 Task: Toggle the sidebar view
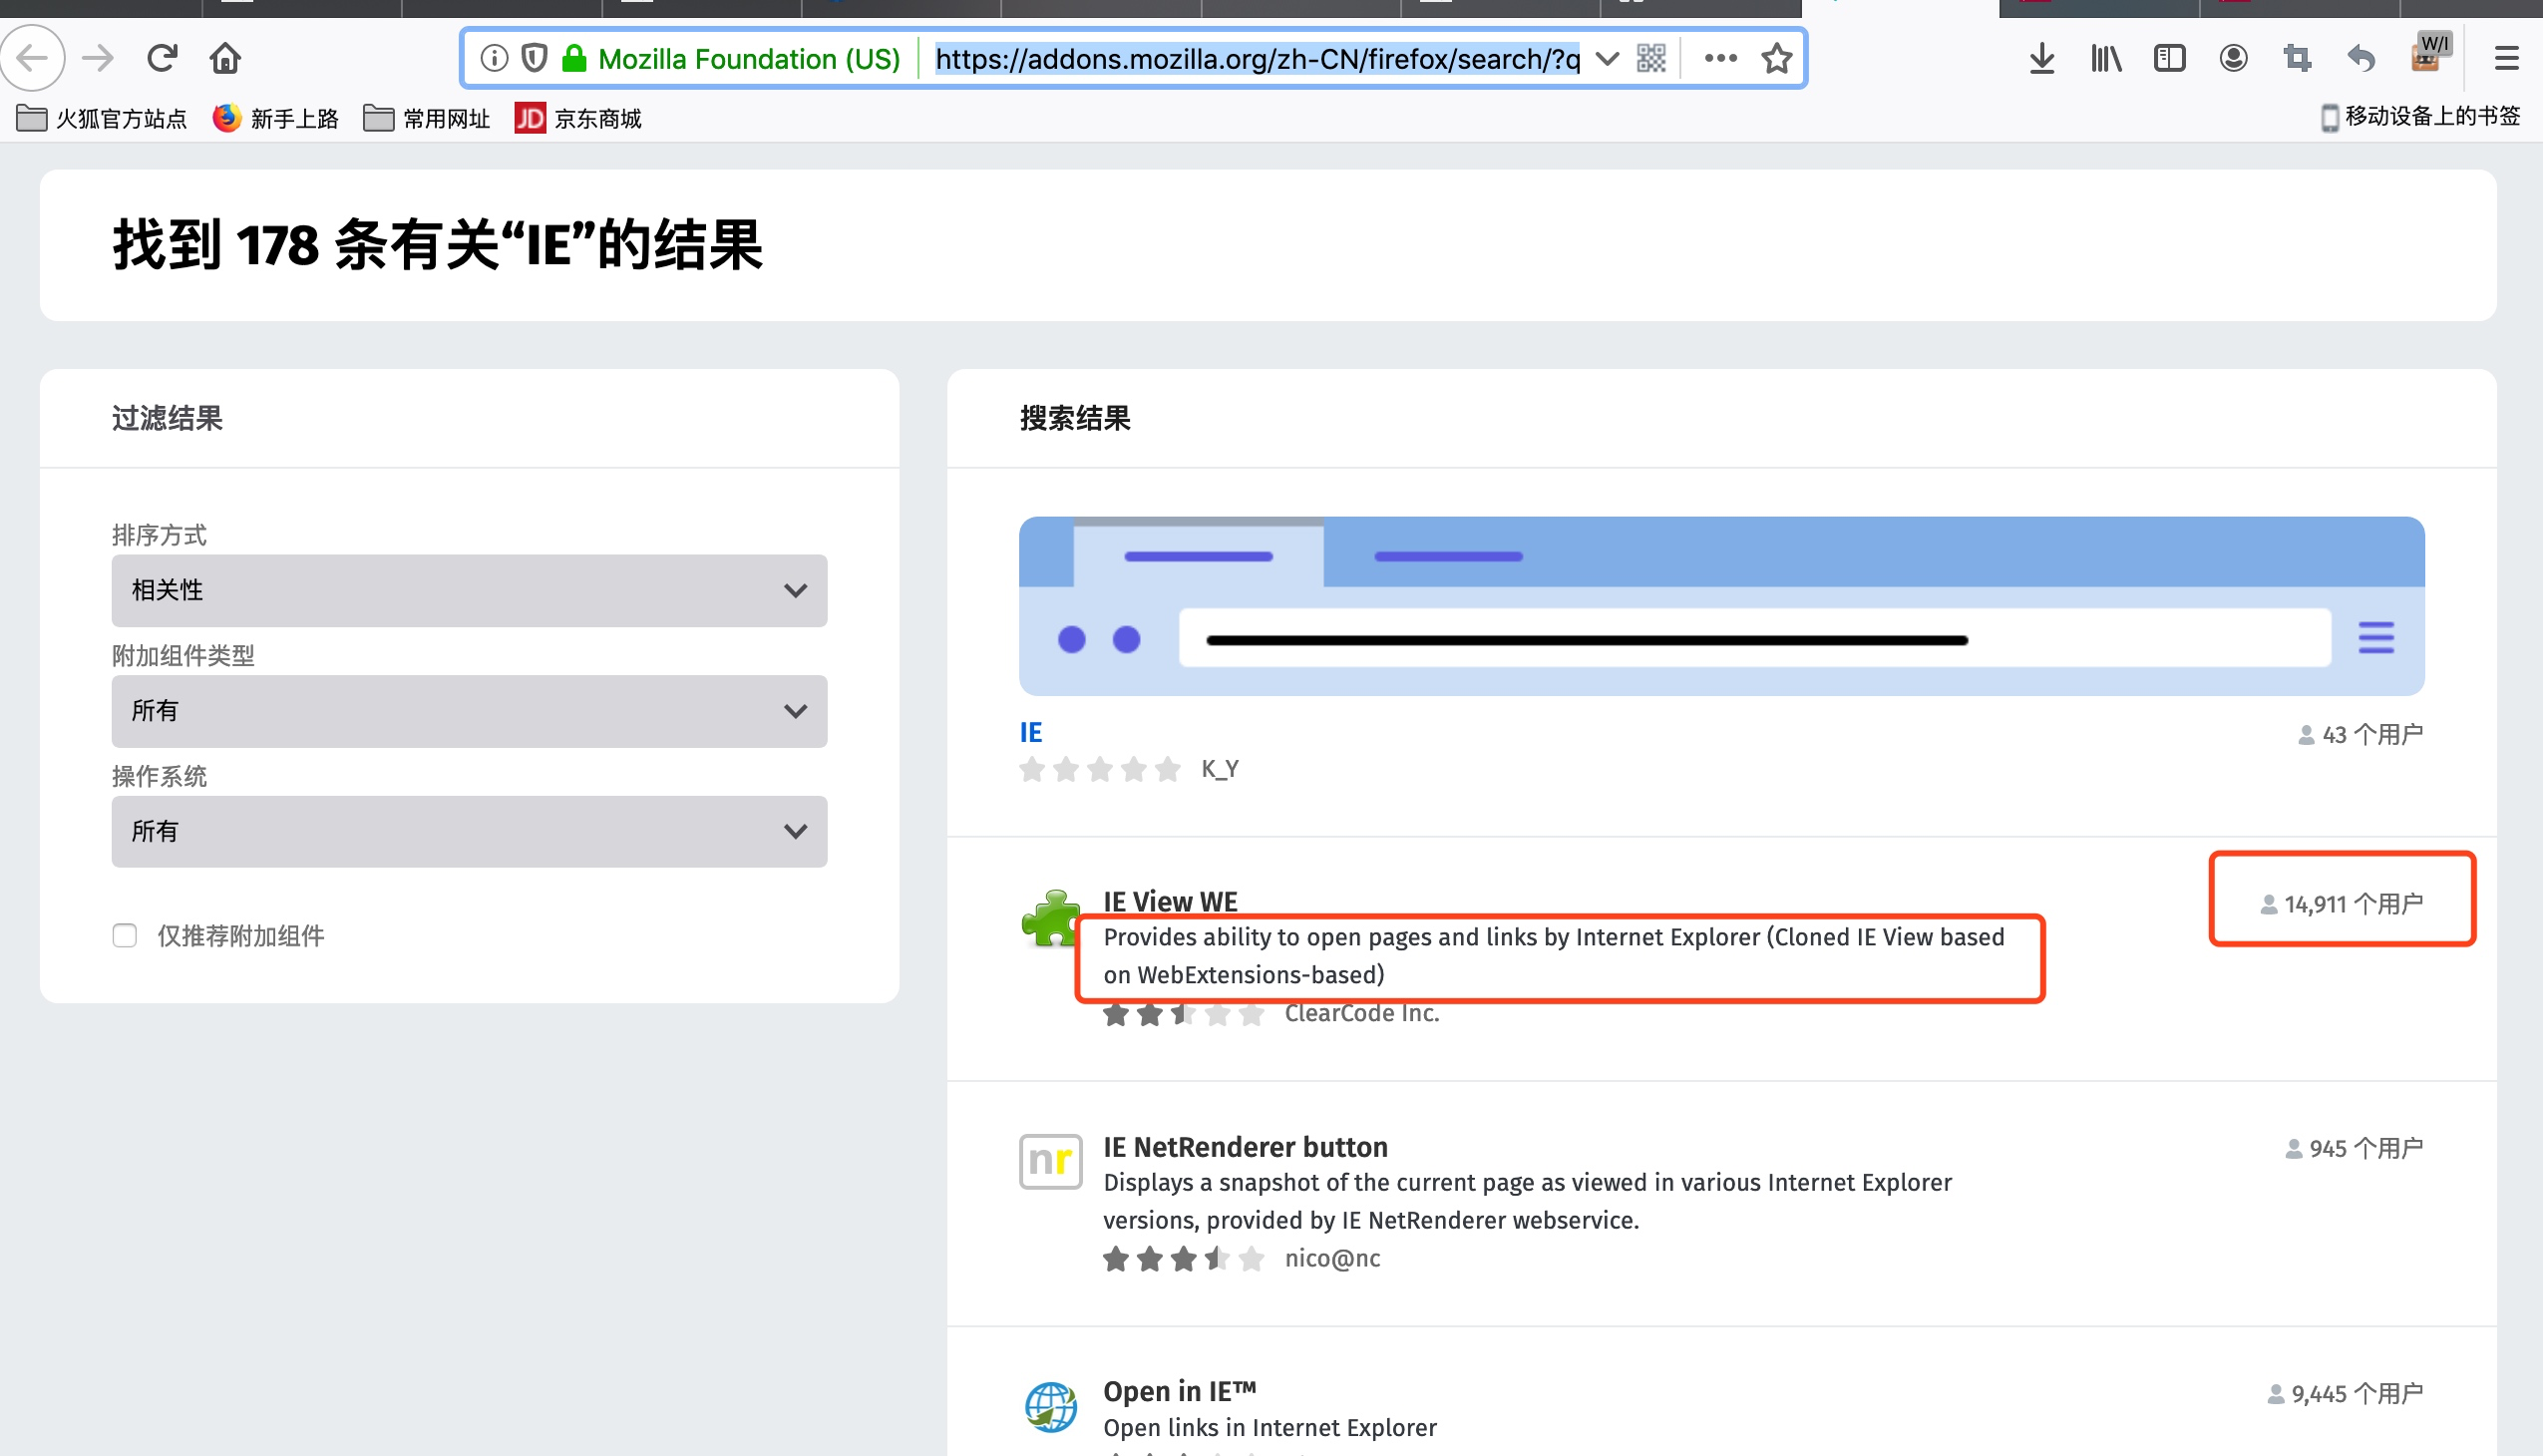point(2170,58)
